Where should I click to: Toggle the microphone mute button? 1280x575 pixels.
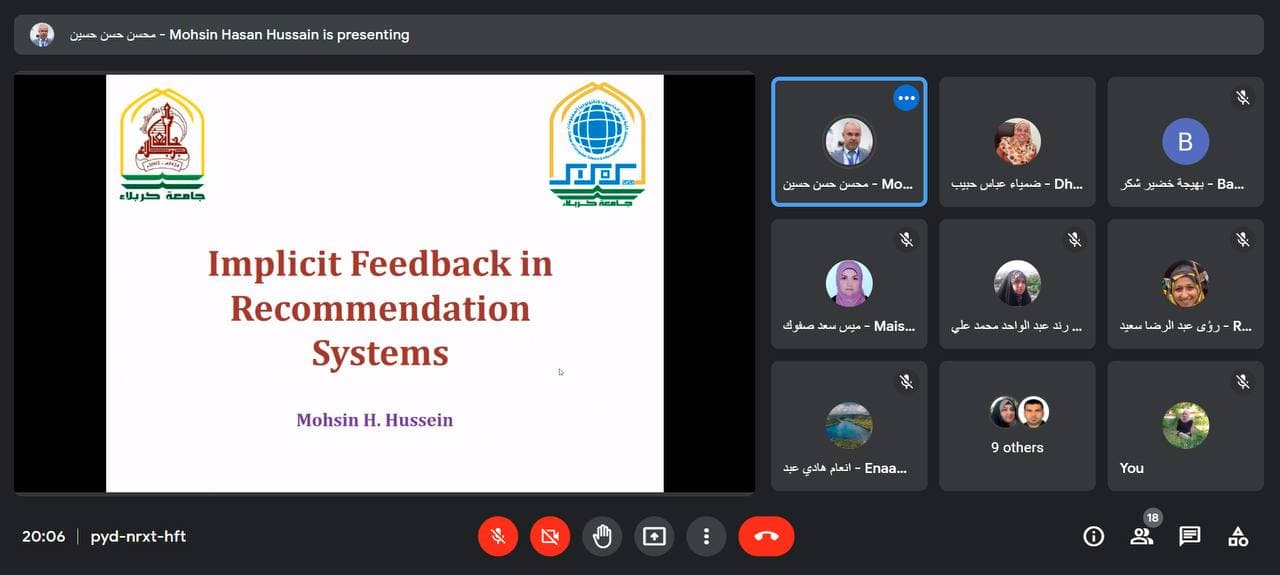coord(498,537)
